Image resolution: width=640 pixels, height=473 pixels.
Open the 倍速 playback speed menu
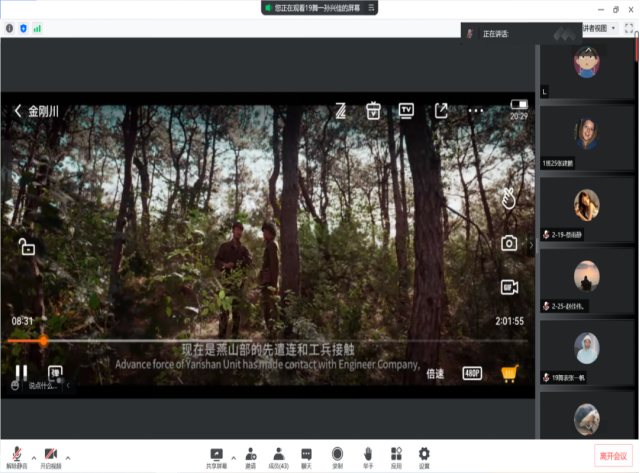(435, 374)
